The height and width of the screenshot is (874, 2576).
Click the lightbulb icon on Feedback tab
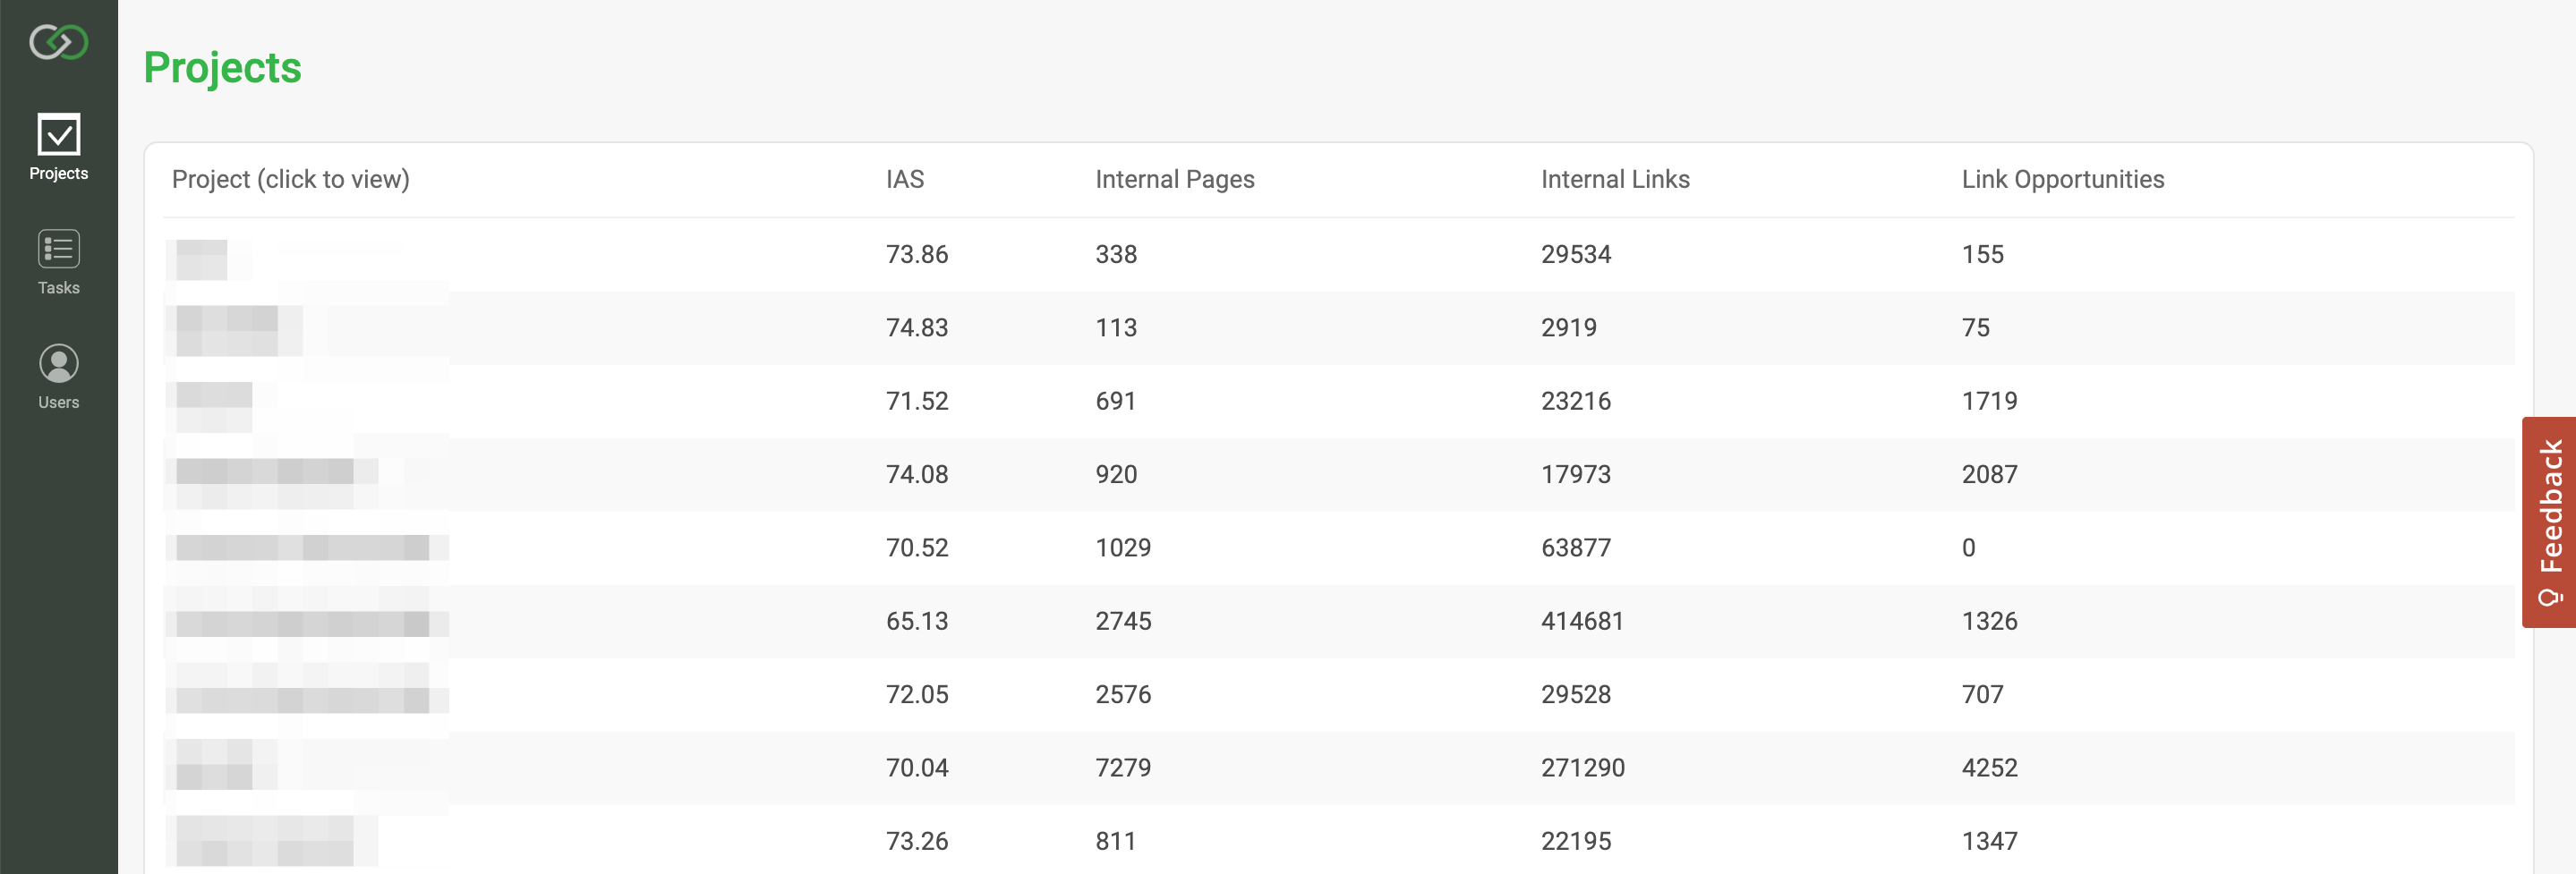[2549, 597]
